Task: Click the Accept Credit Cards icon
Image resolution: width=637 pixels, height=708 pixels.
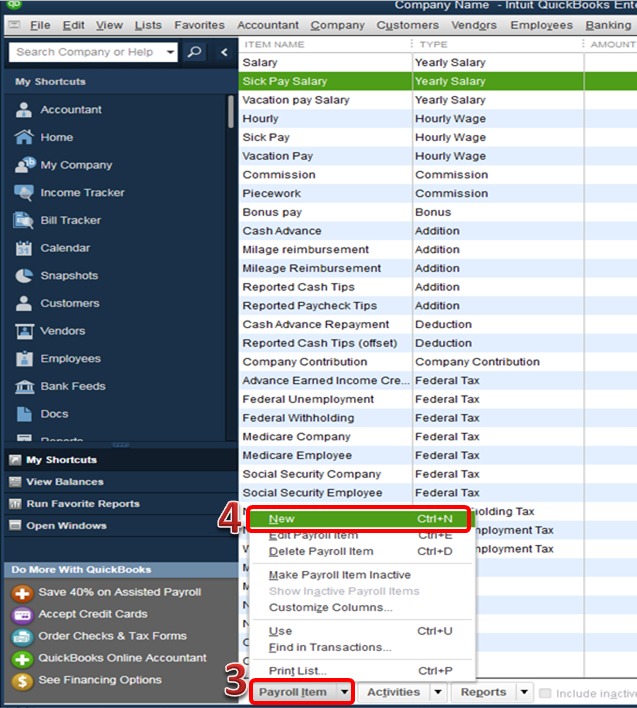Action: pyautogui.click(x=22, y=615)
